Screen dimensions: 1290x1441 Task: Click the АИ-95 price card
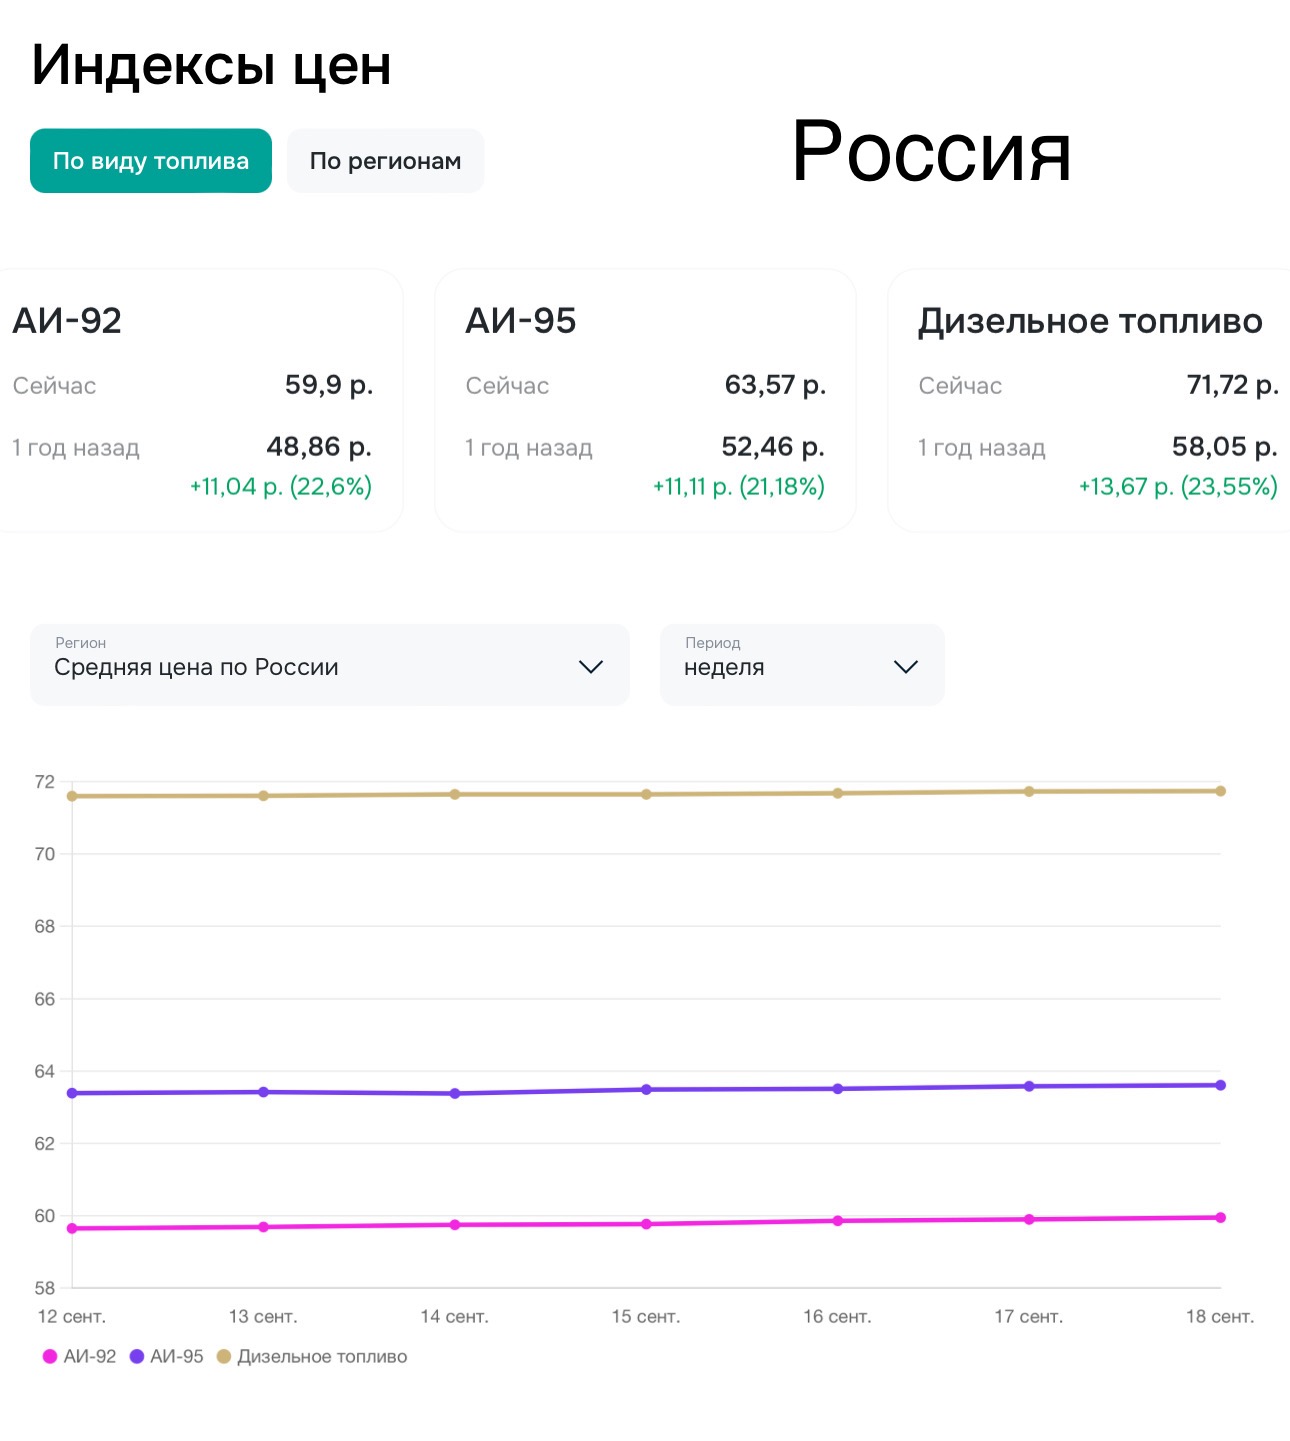click(x=645, y=400)
